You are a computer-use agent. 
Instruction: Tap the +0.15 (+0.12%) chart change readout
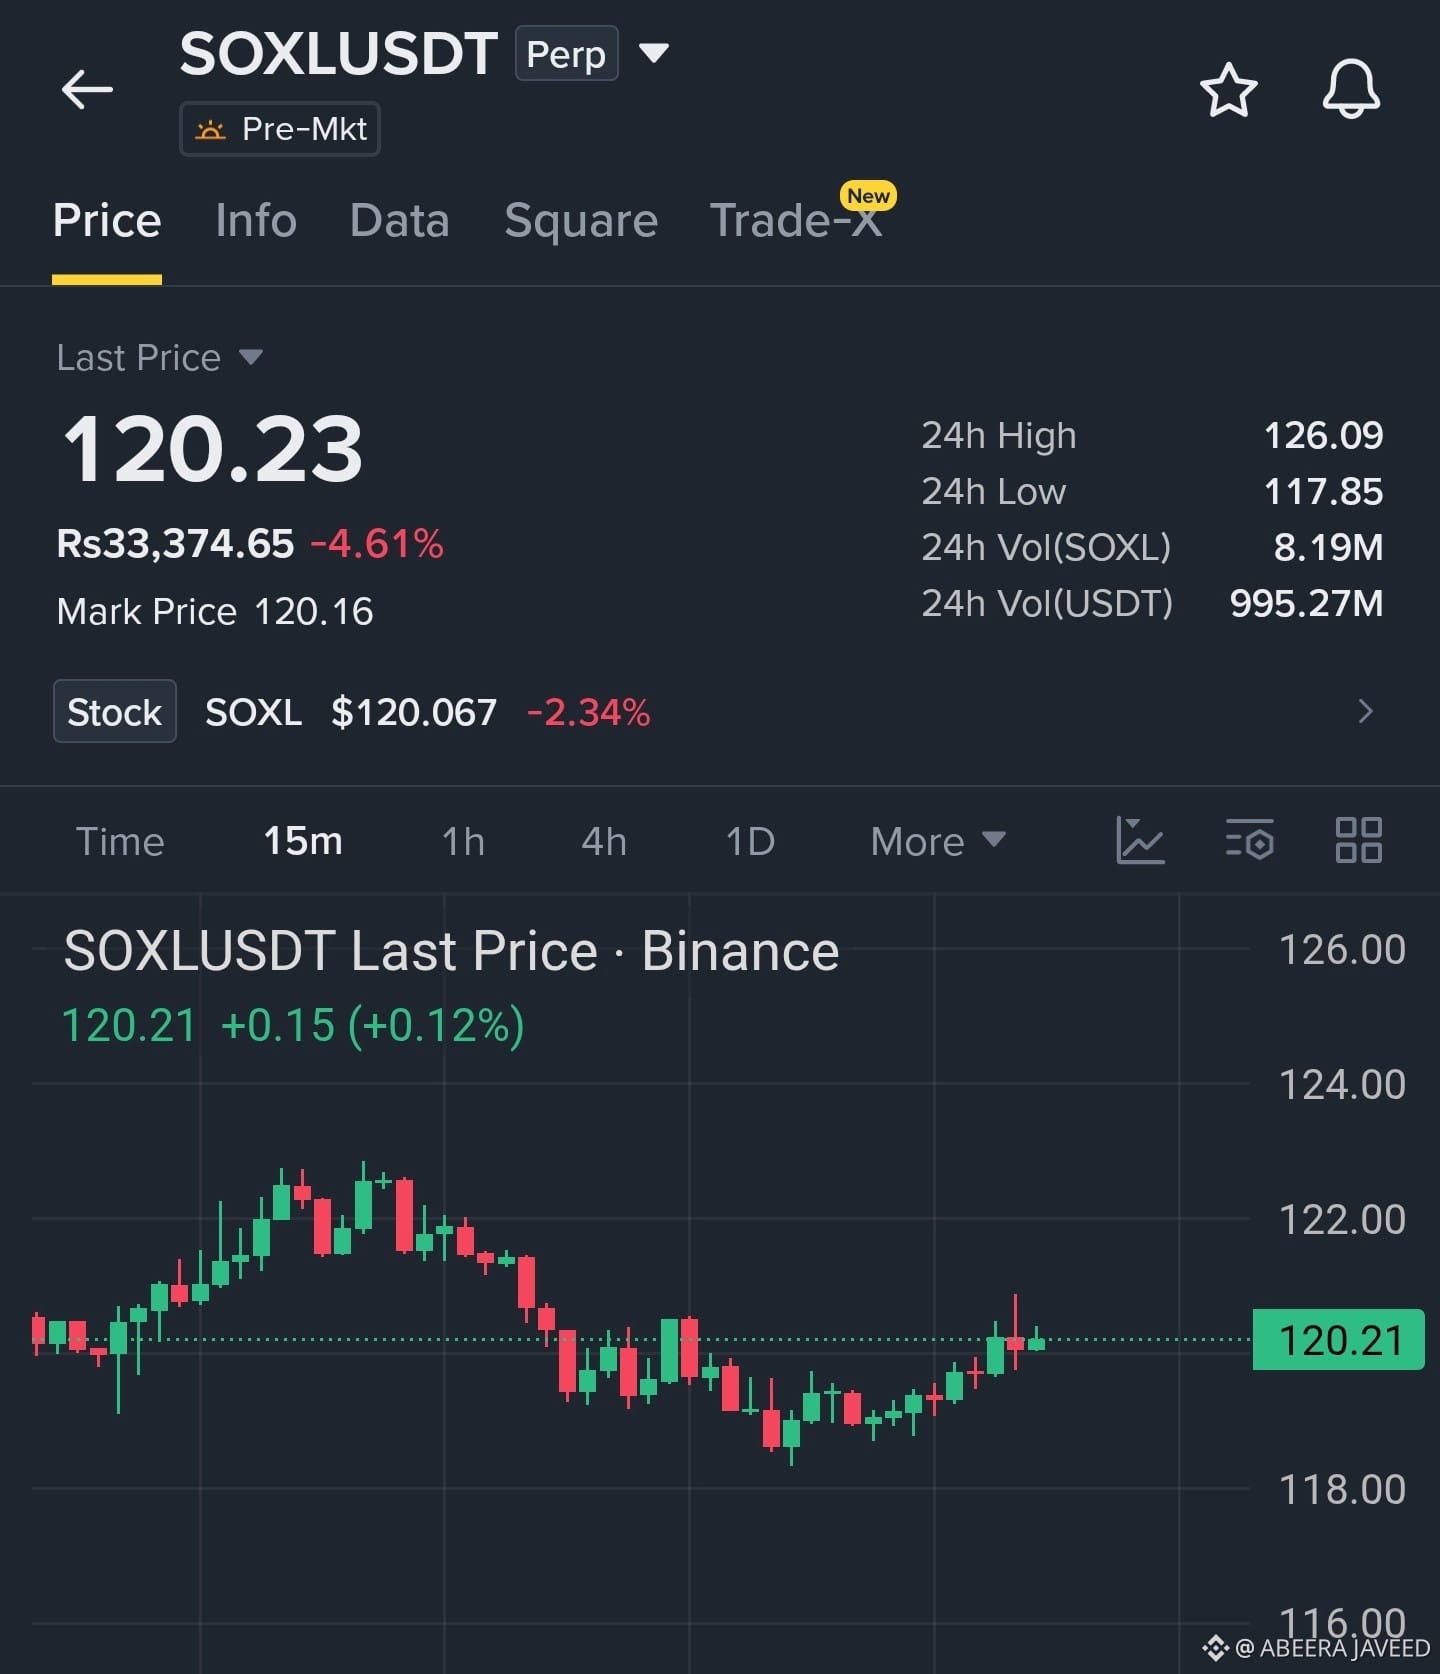click(372, 1026)
